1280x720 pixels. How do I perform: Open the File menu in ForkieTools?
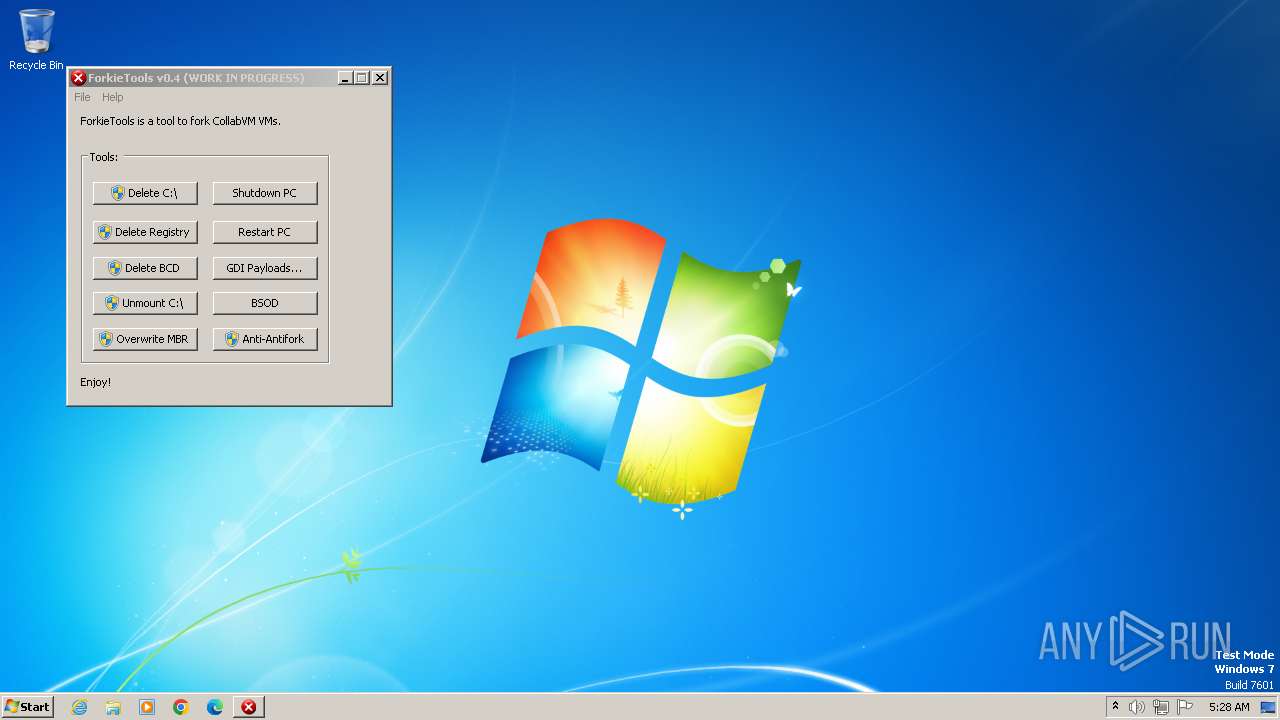click(82, 97)
